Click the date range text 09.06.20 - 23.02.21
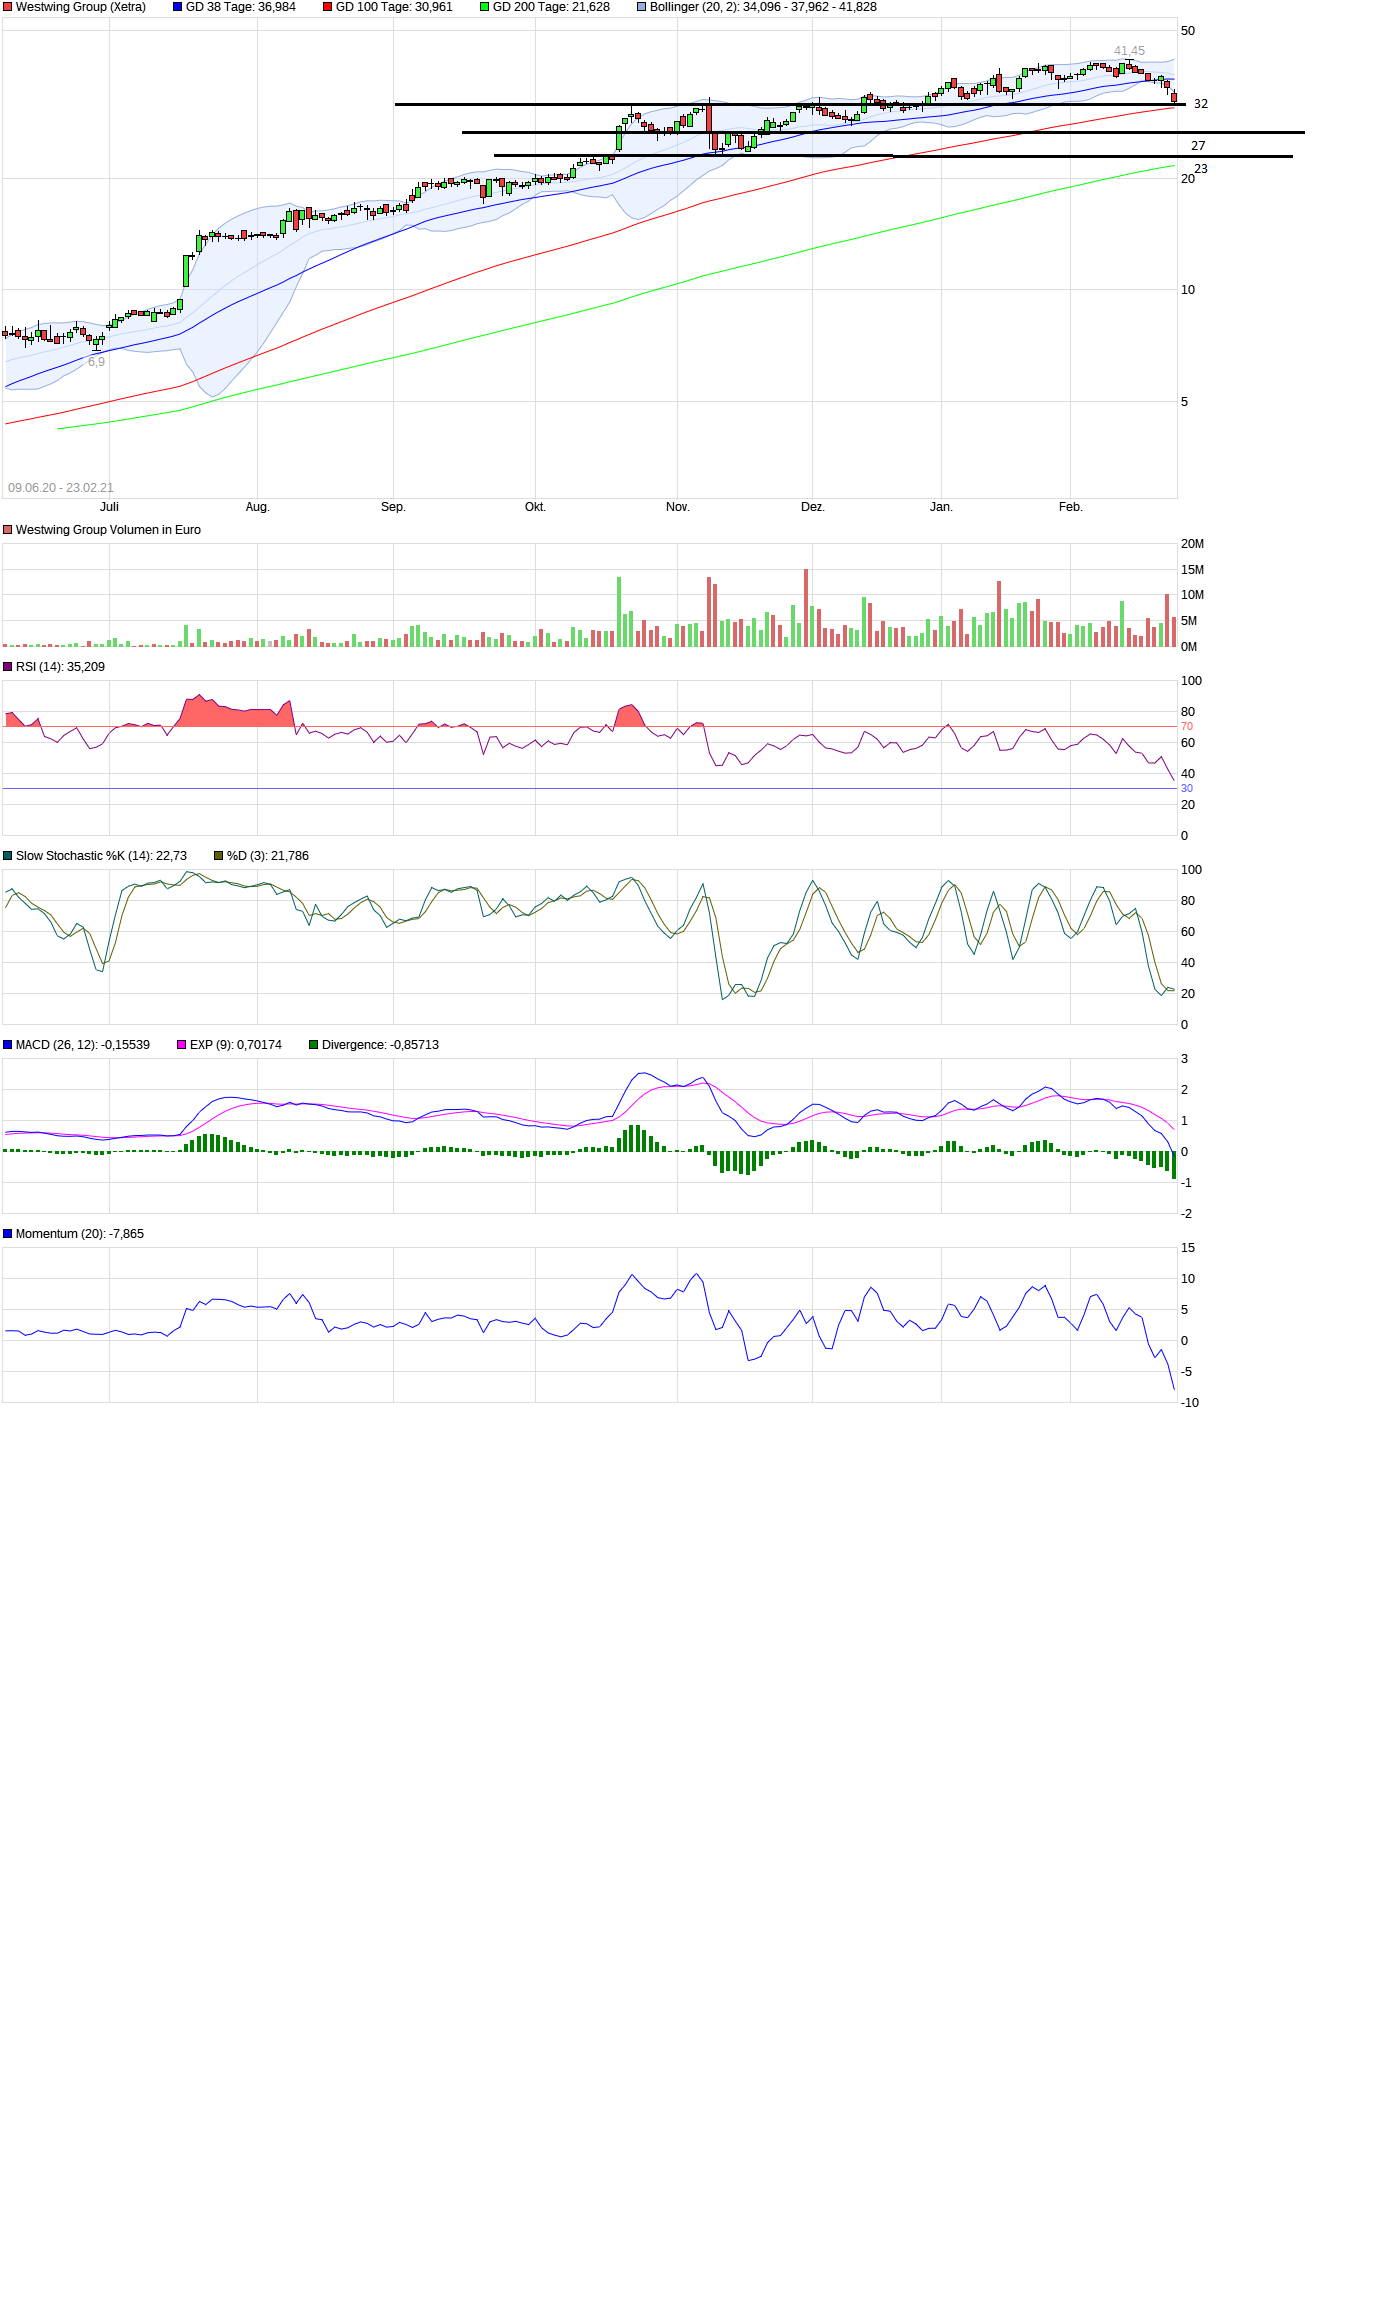This screenshot has width=1380, height=2316. pos(61,488)
